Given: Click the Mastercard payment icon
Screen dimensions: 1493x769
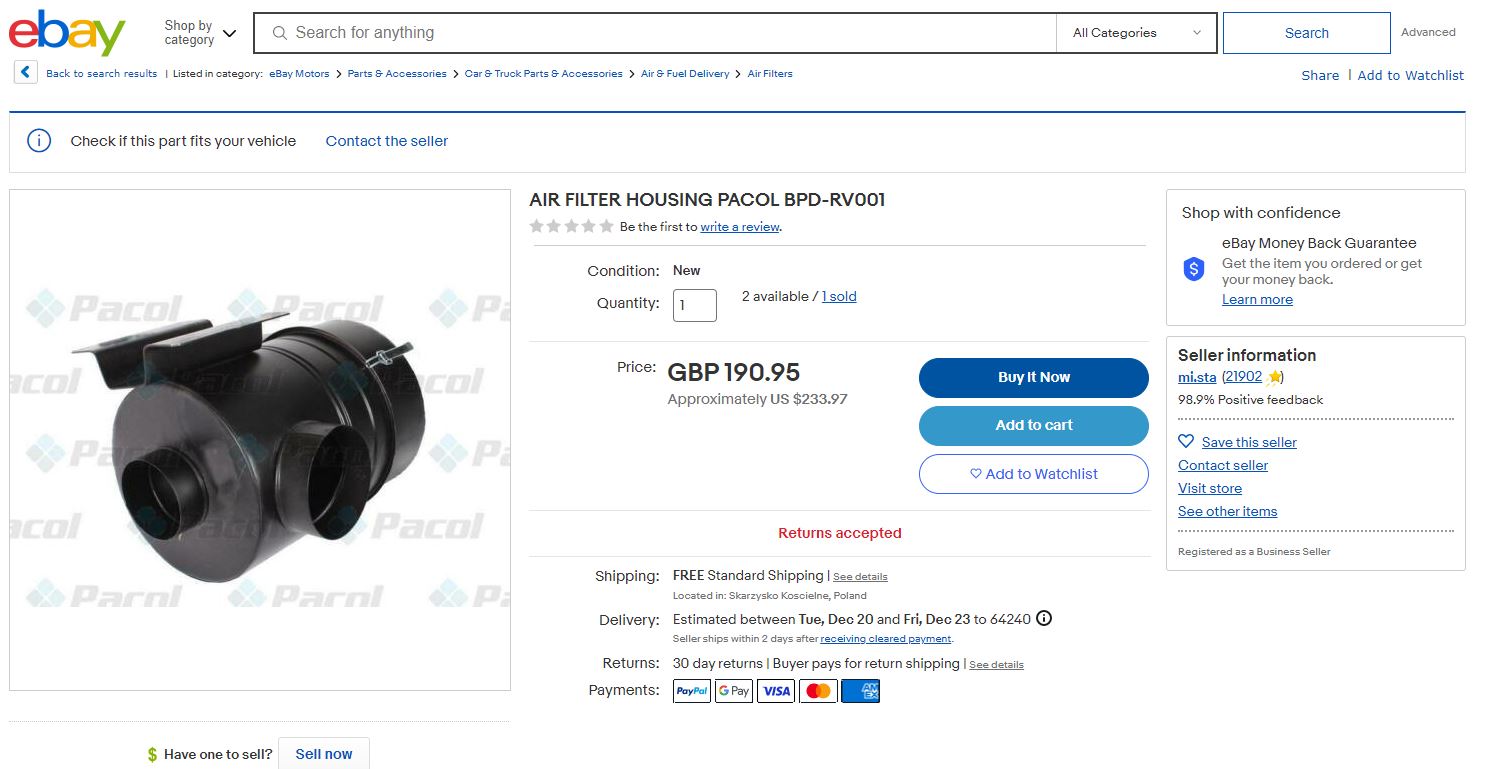Looking at the screenshot, I should pyautogui.click(x=818, y=691).
